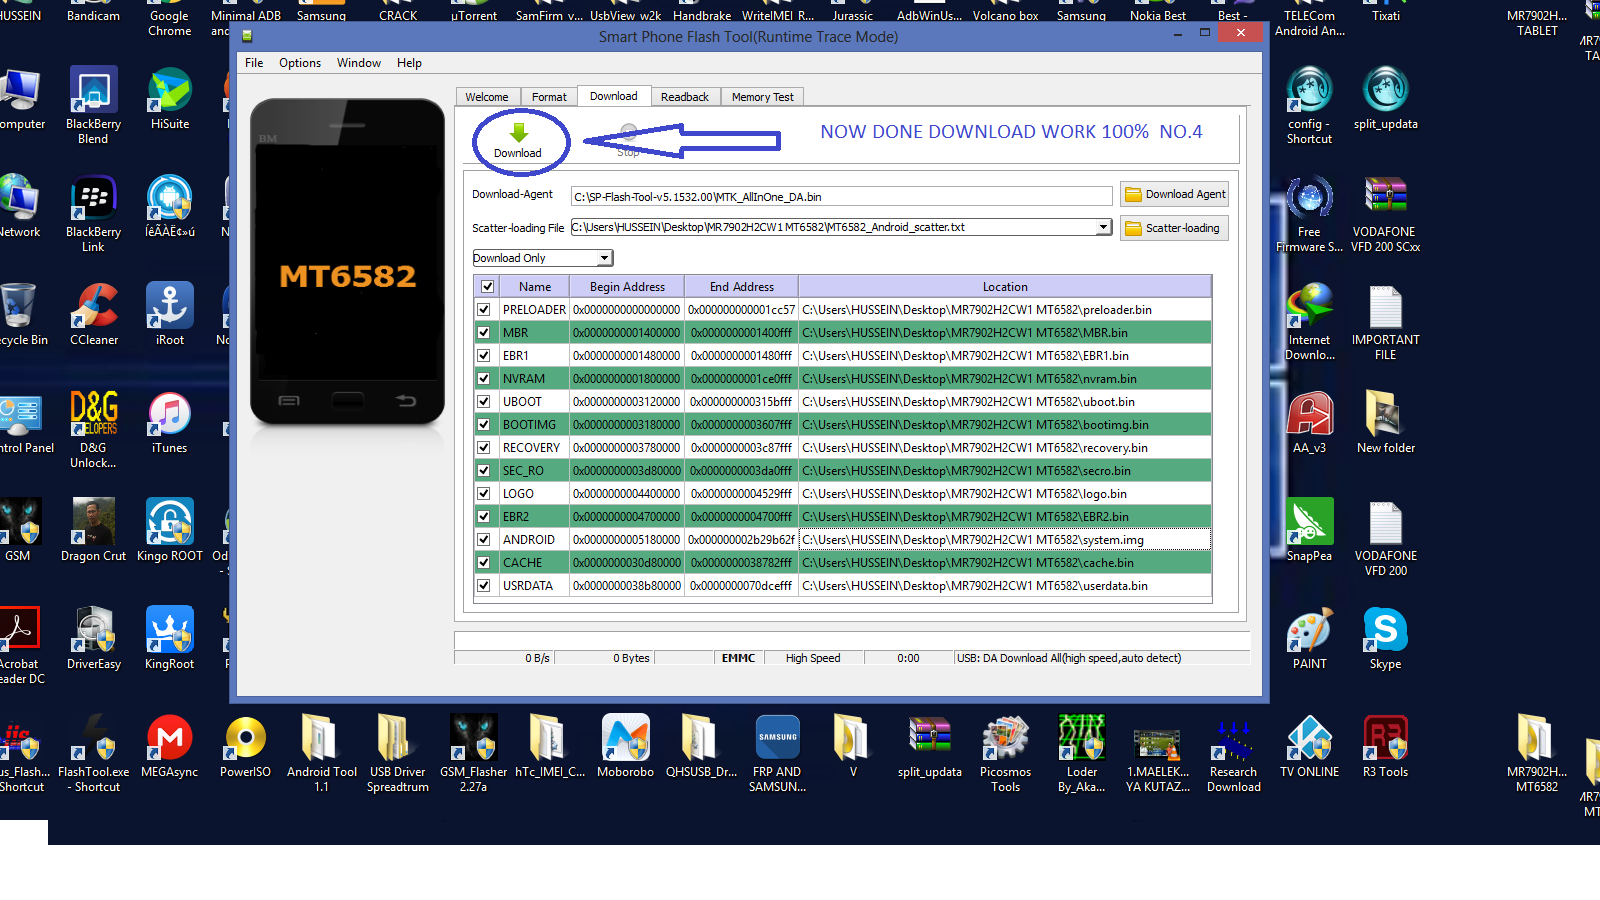Image resolution: width=1600 pixels, height=900 pixels.
Task: Open Moborobo desktop icon
Action: (x=626, y=746)
